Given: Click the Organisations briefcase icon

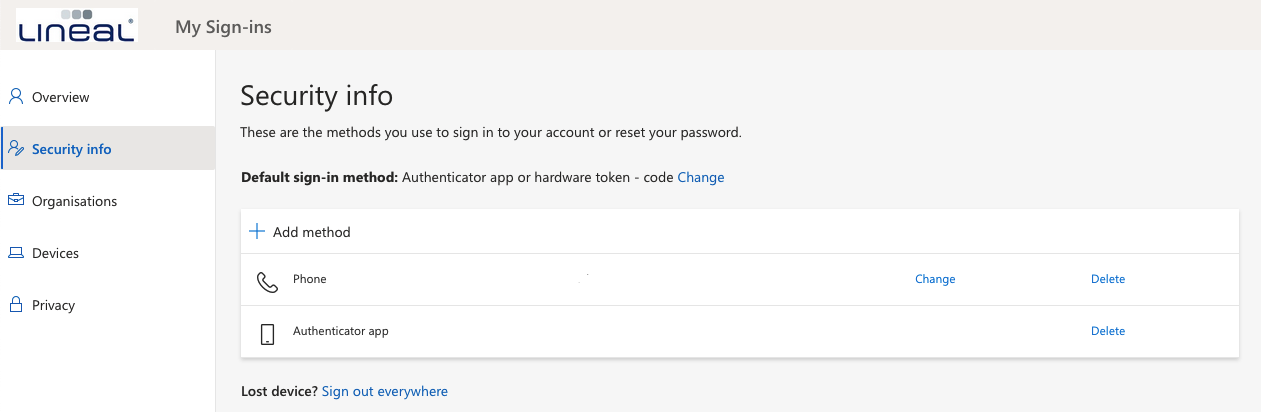Looking at the screenshot, I should (16, 201).
